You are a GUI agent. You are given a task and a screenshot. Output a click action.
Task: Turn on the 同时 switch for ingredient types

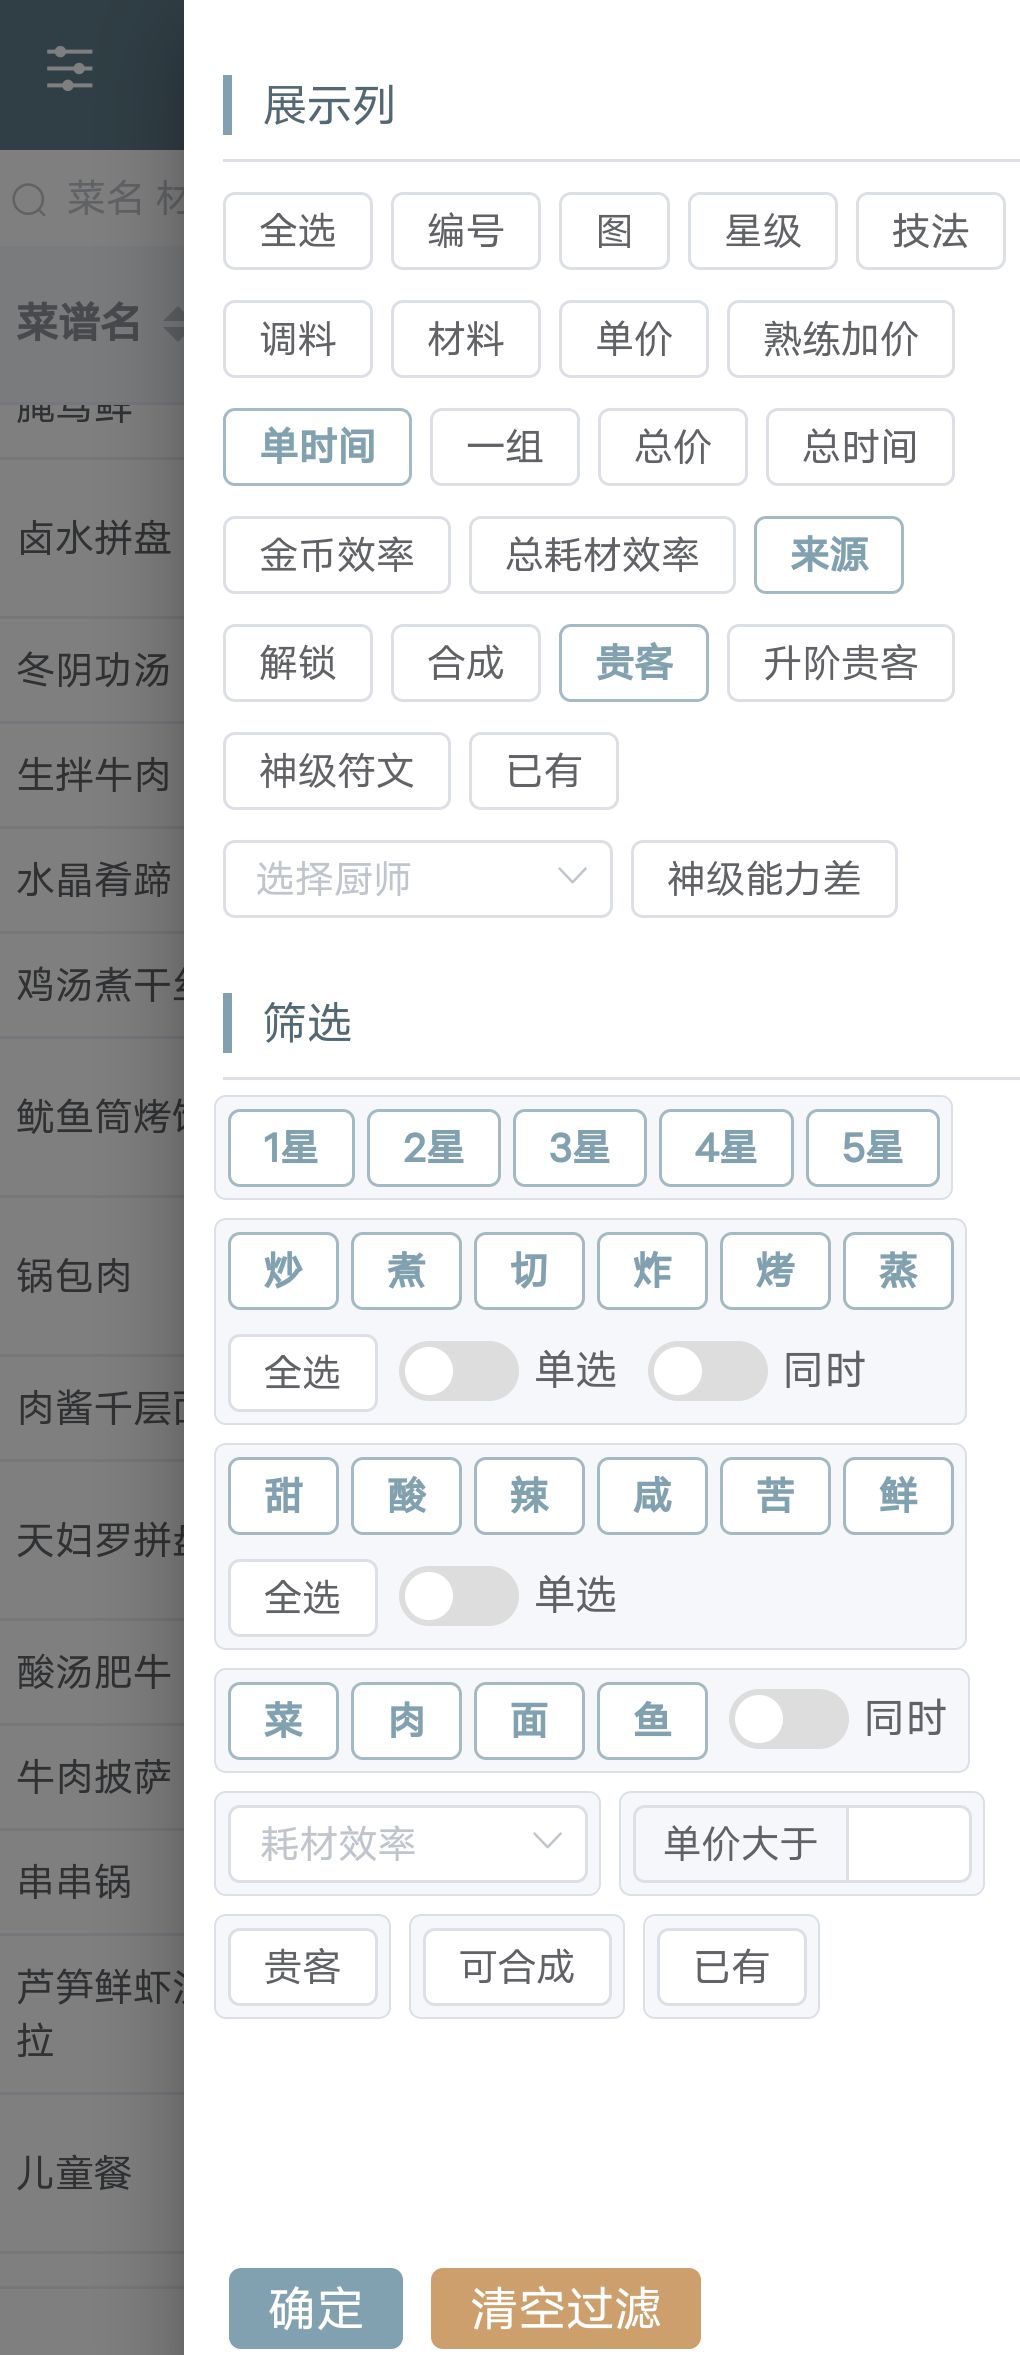789,1719
